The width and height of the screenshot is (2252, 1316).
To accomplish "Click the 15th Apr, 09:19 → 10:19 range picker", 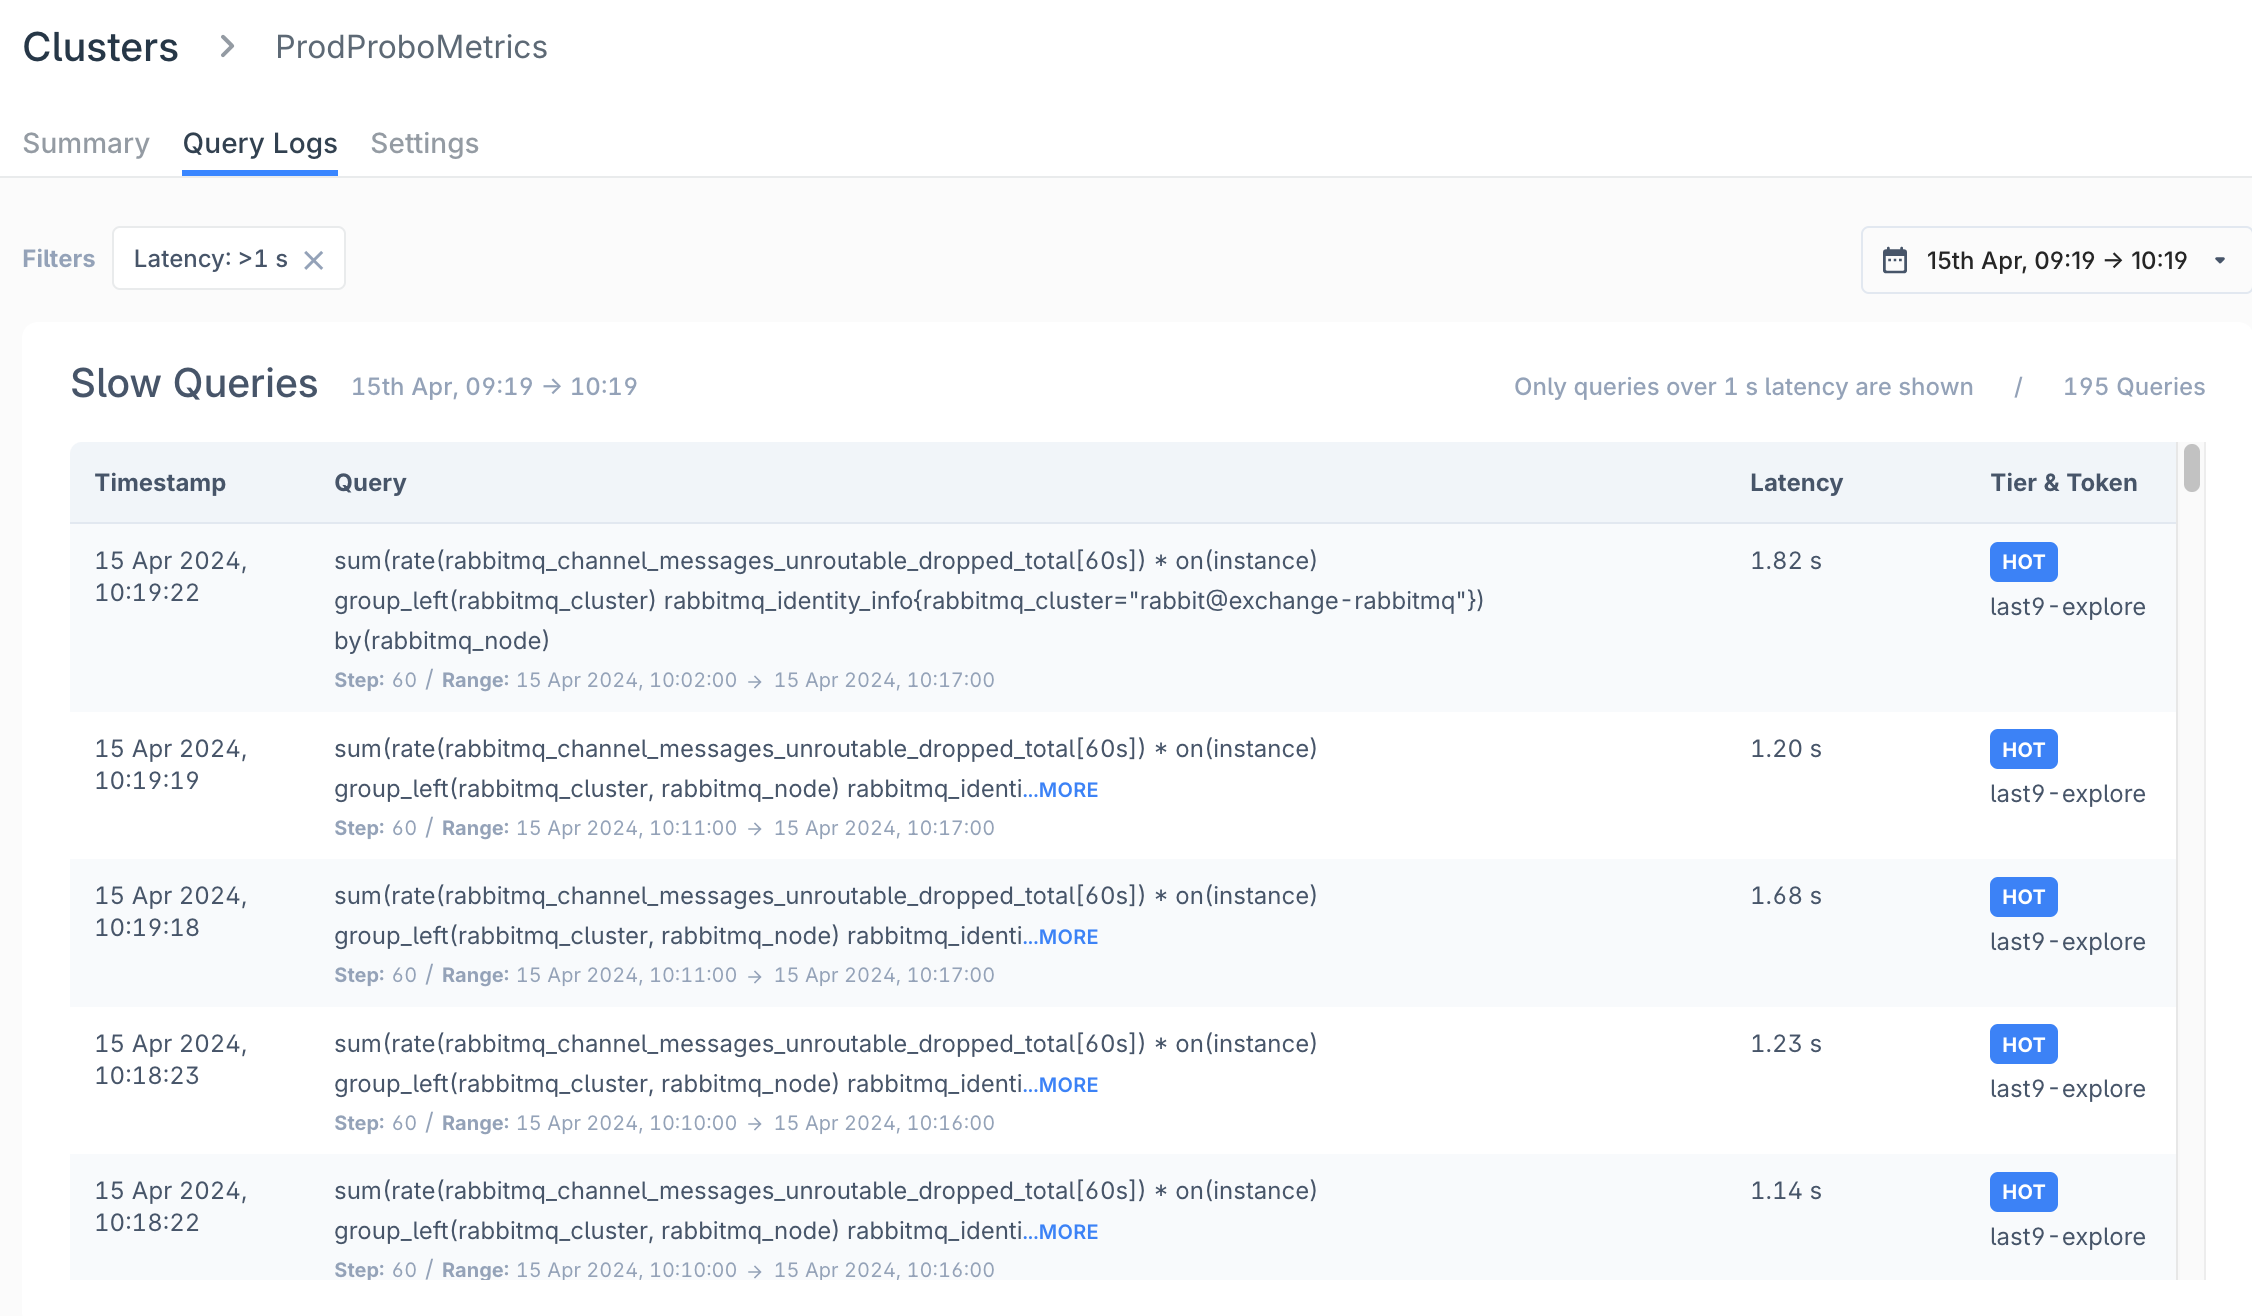I will 2056,260.
